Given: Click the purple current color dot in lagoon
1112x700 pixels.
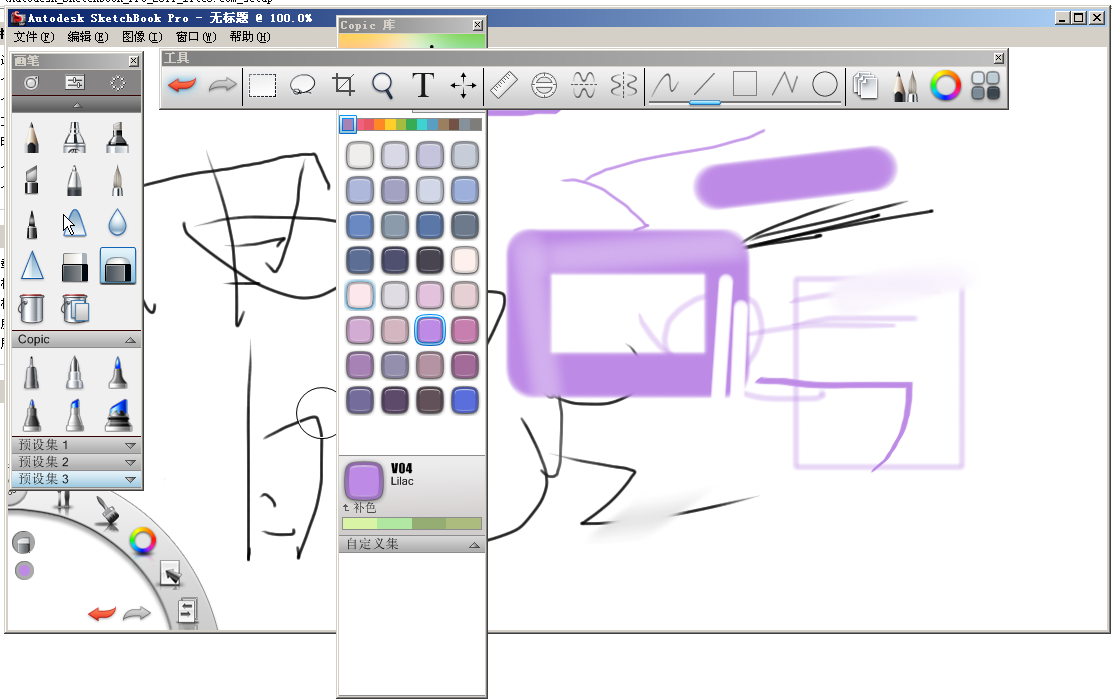Looking at the screenshot, I should point(24,571).
